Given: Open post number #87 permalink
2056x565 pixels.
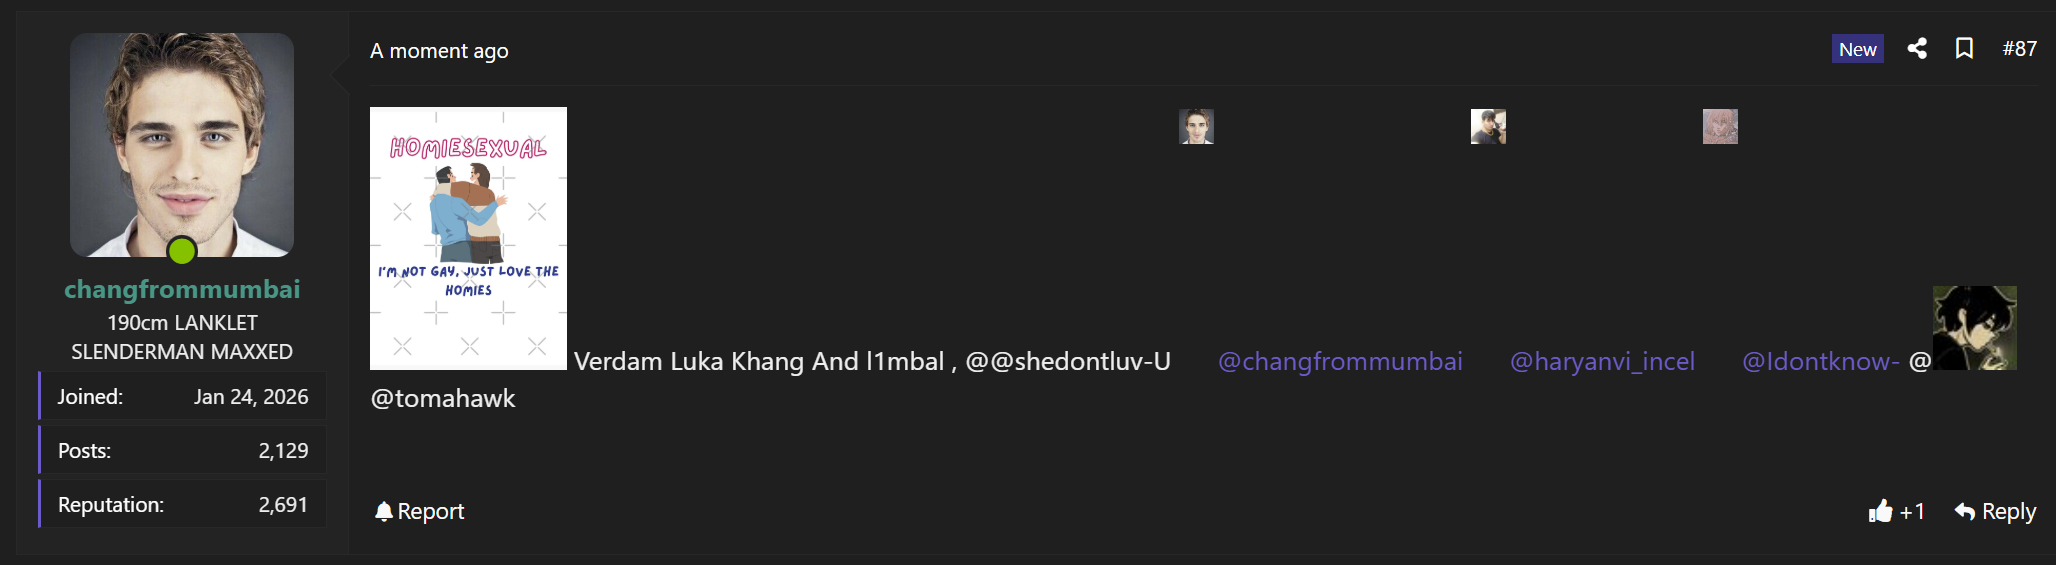Looking at the screenshot, I should [x=2019, y=48].
